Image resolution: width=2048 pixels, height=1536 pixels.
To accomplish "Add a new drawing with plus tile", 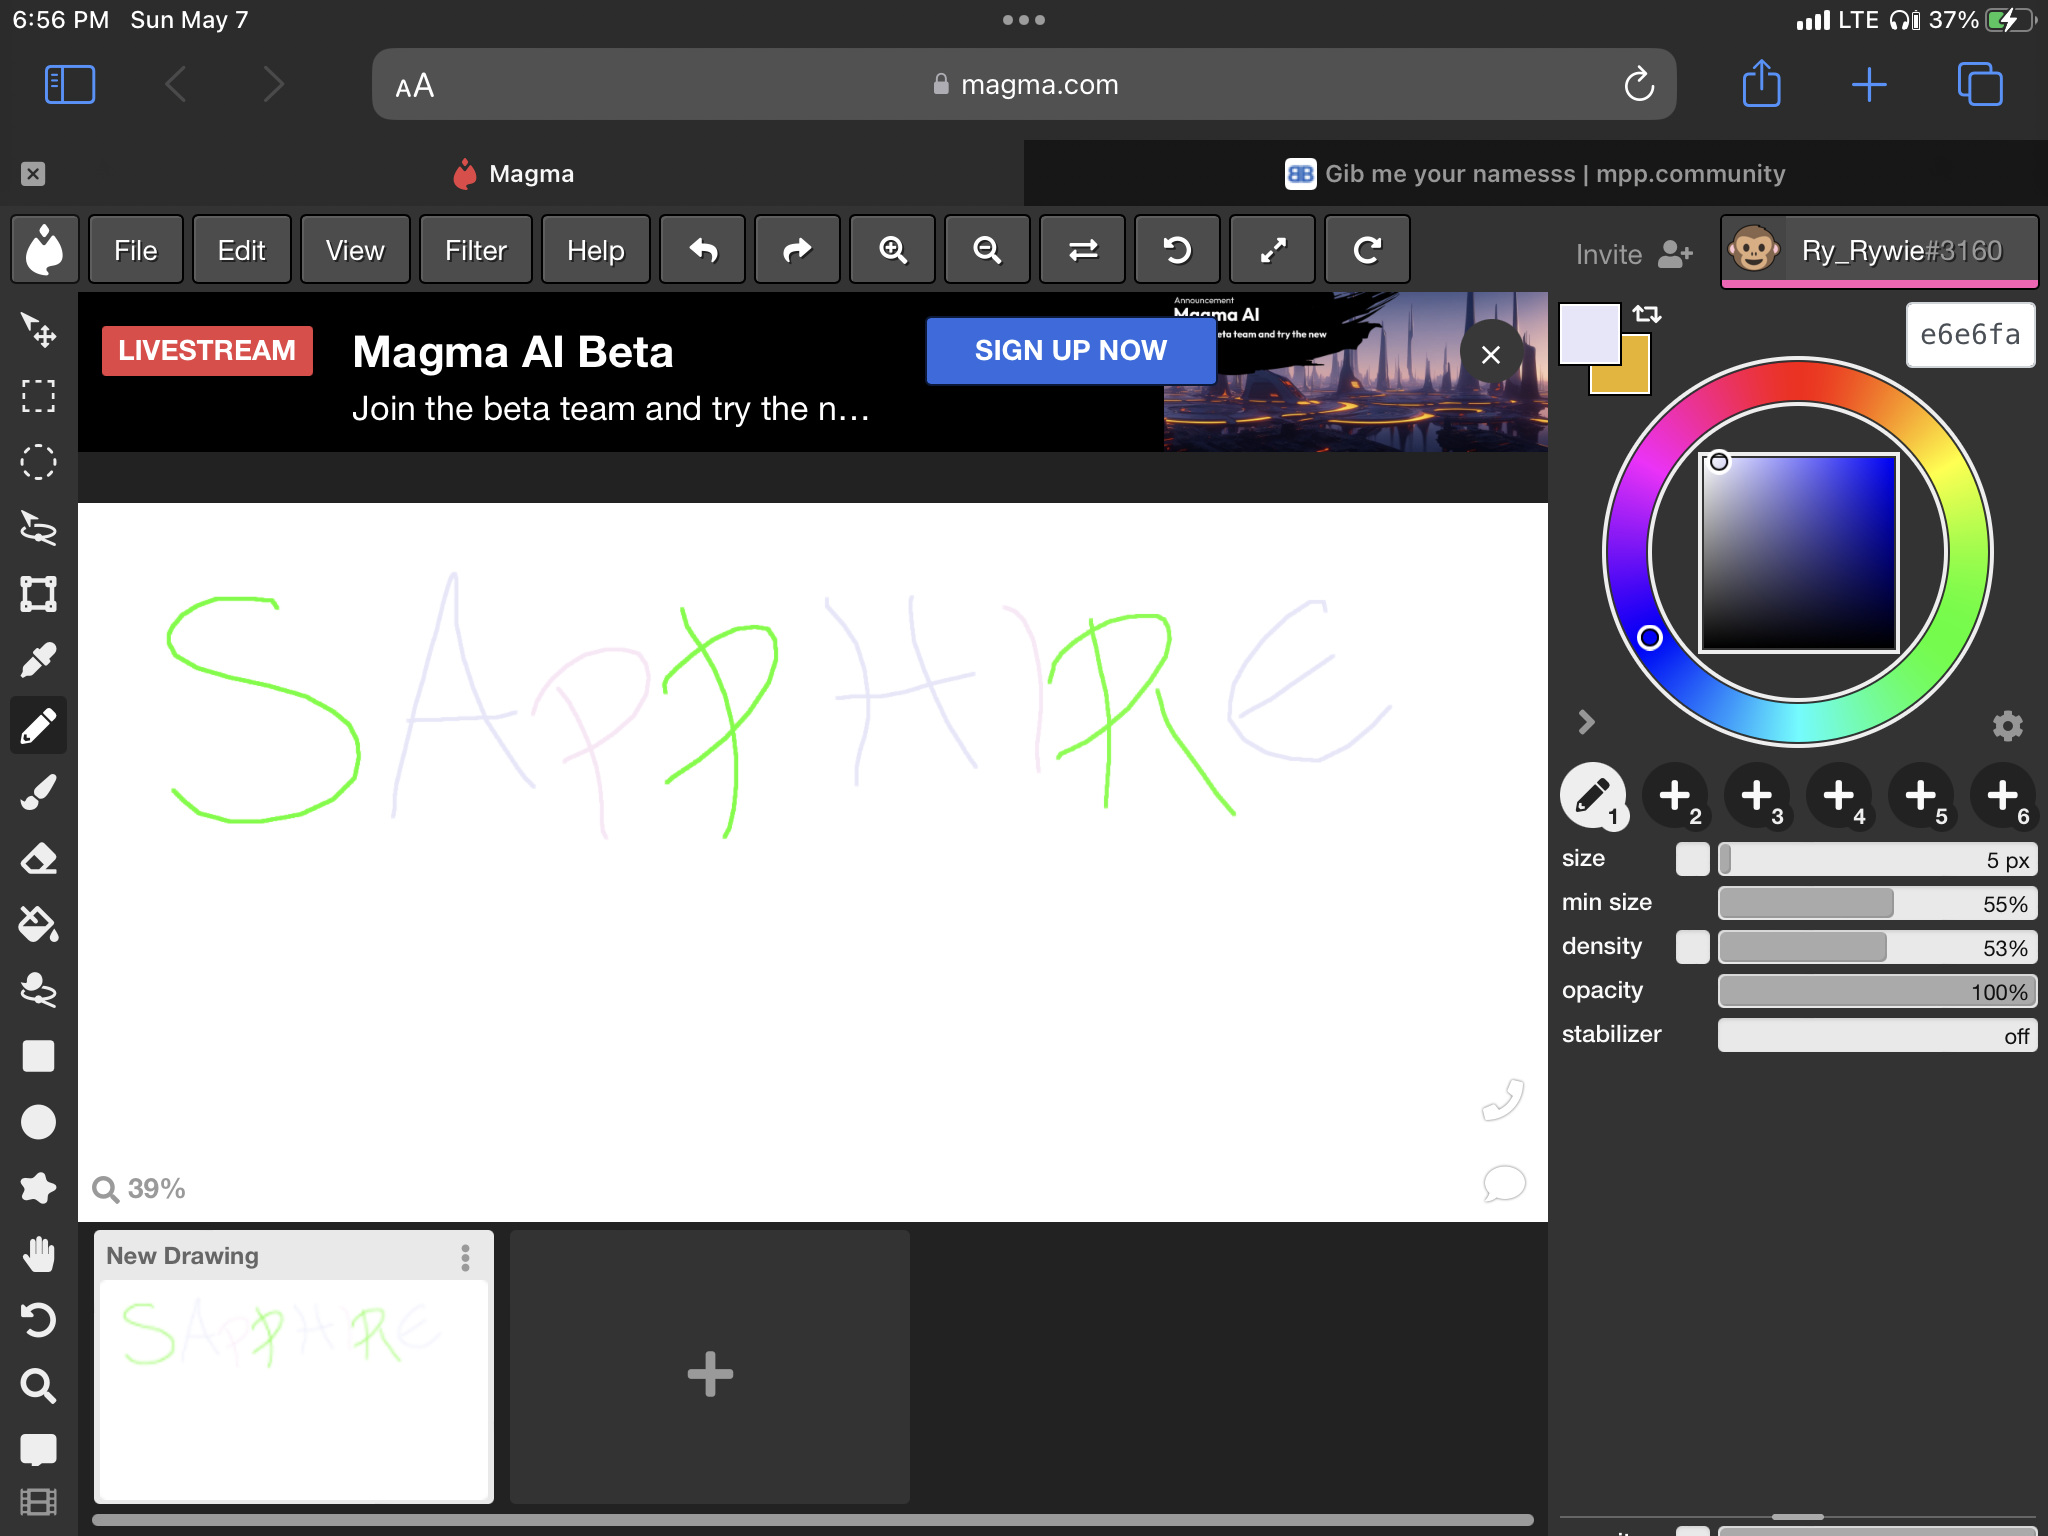I will 710,1372.
